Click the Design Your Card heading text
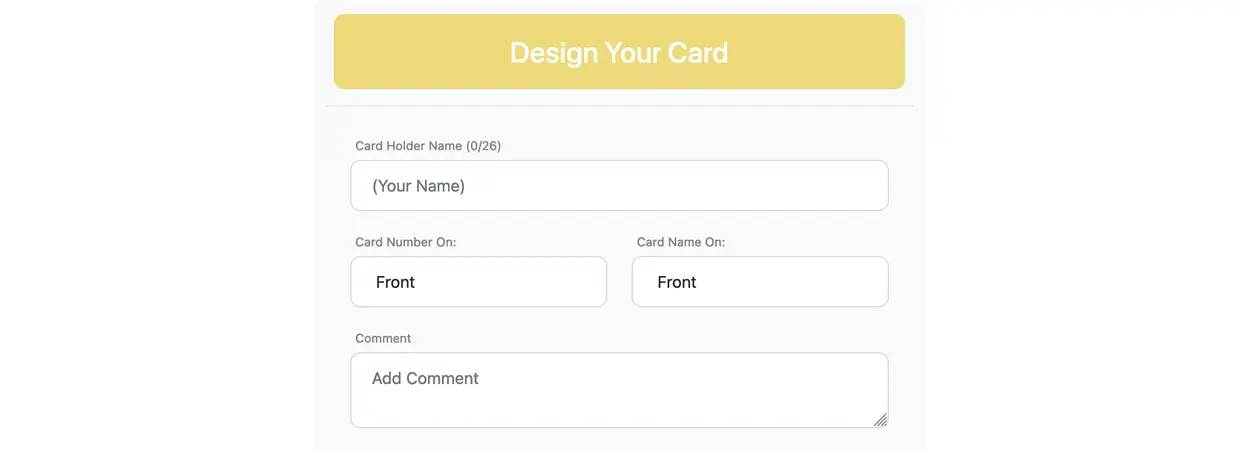Image resolution: width=1240 pixels, height=450 pixels. [x=619, y=52]
